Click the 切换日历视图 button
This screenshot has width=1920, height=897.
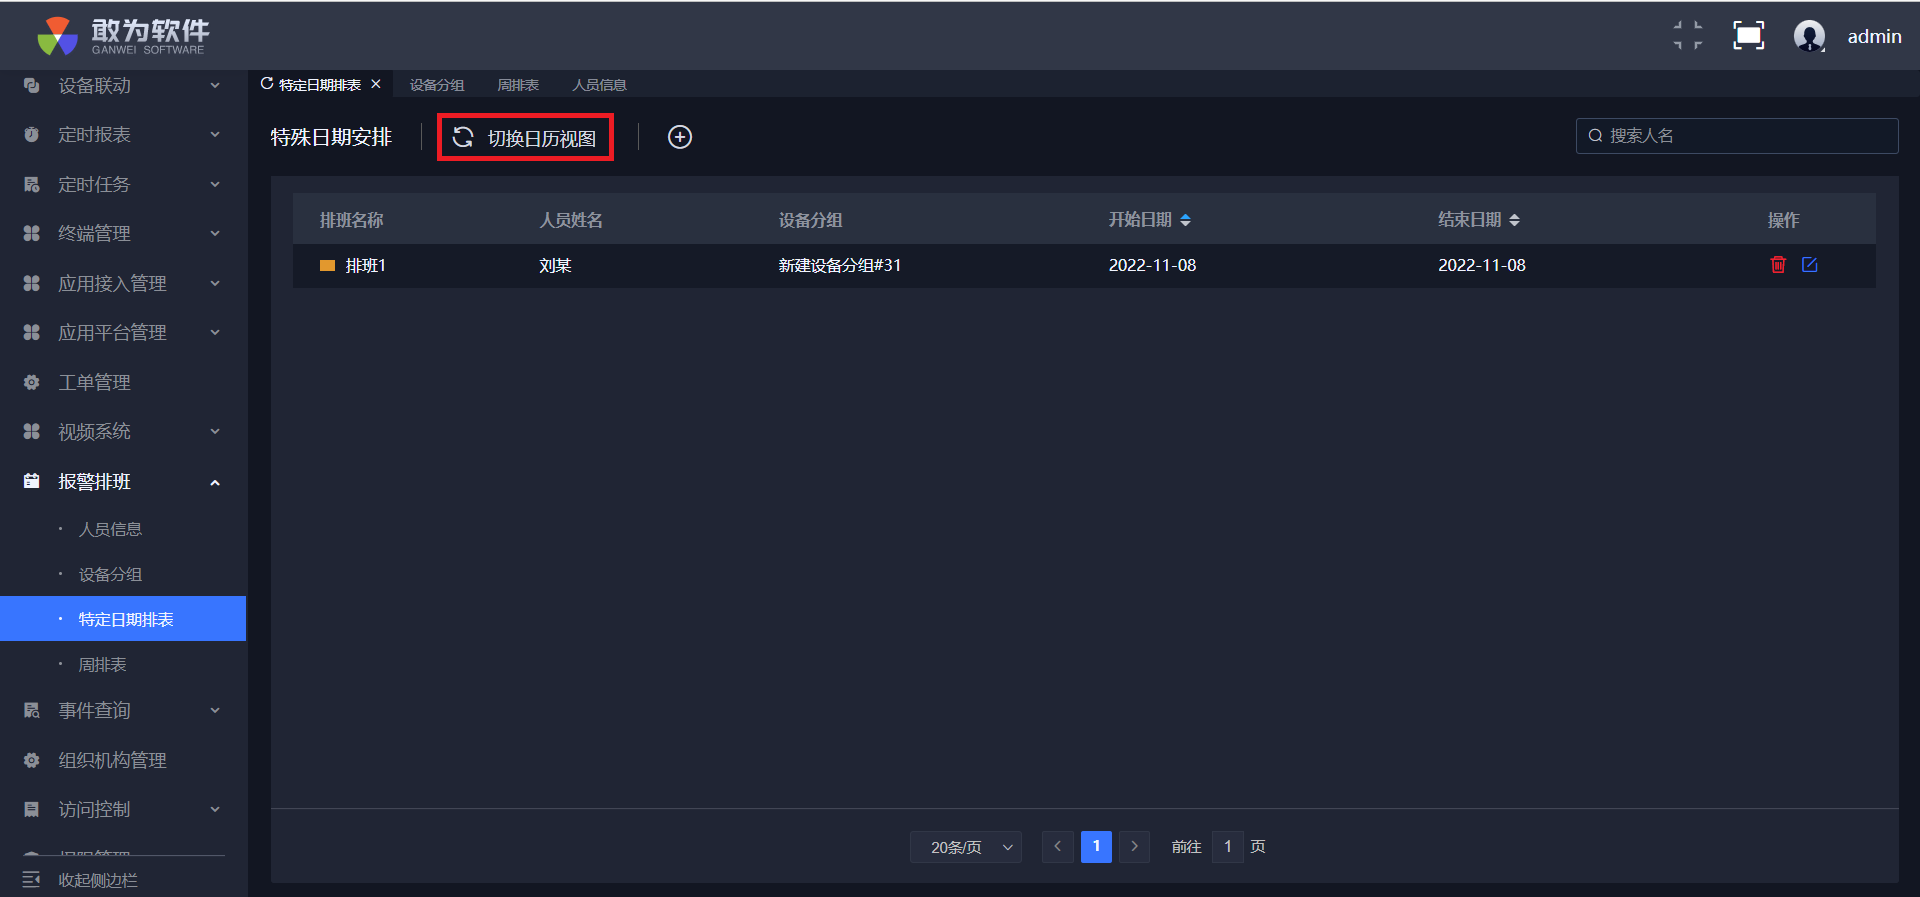(525, 137)
